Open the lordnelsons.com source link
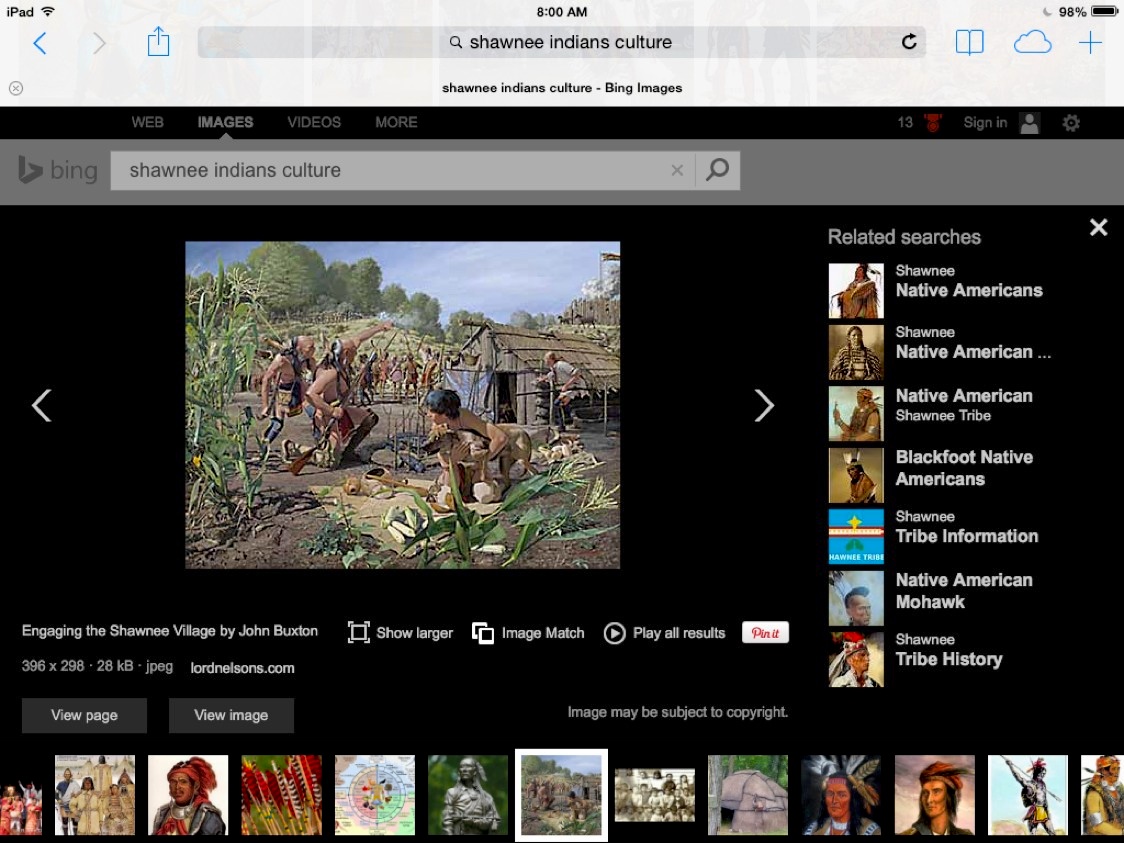The height and width of the screenshot is (843, 1124). pyautogui.click(x=242, y=668)
